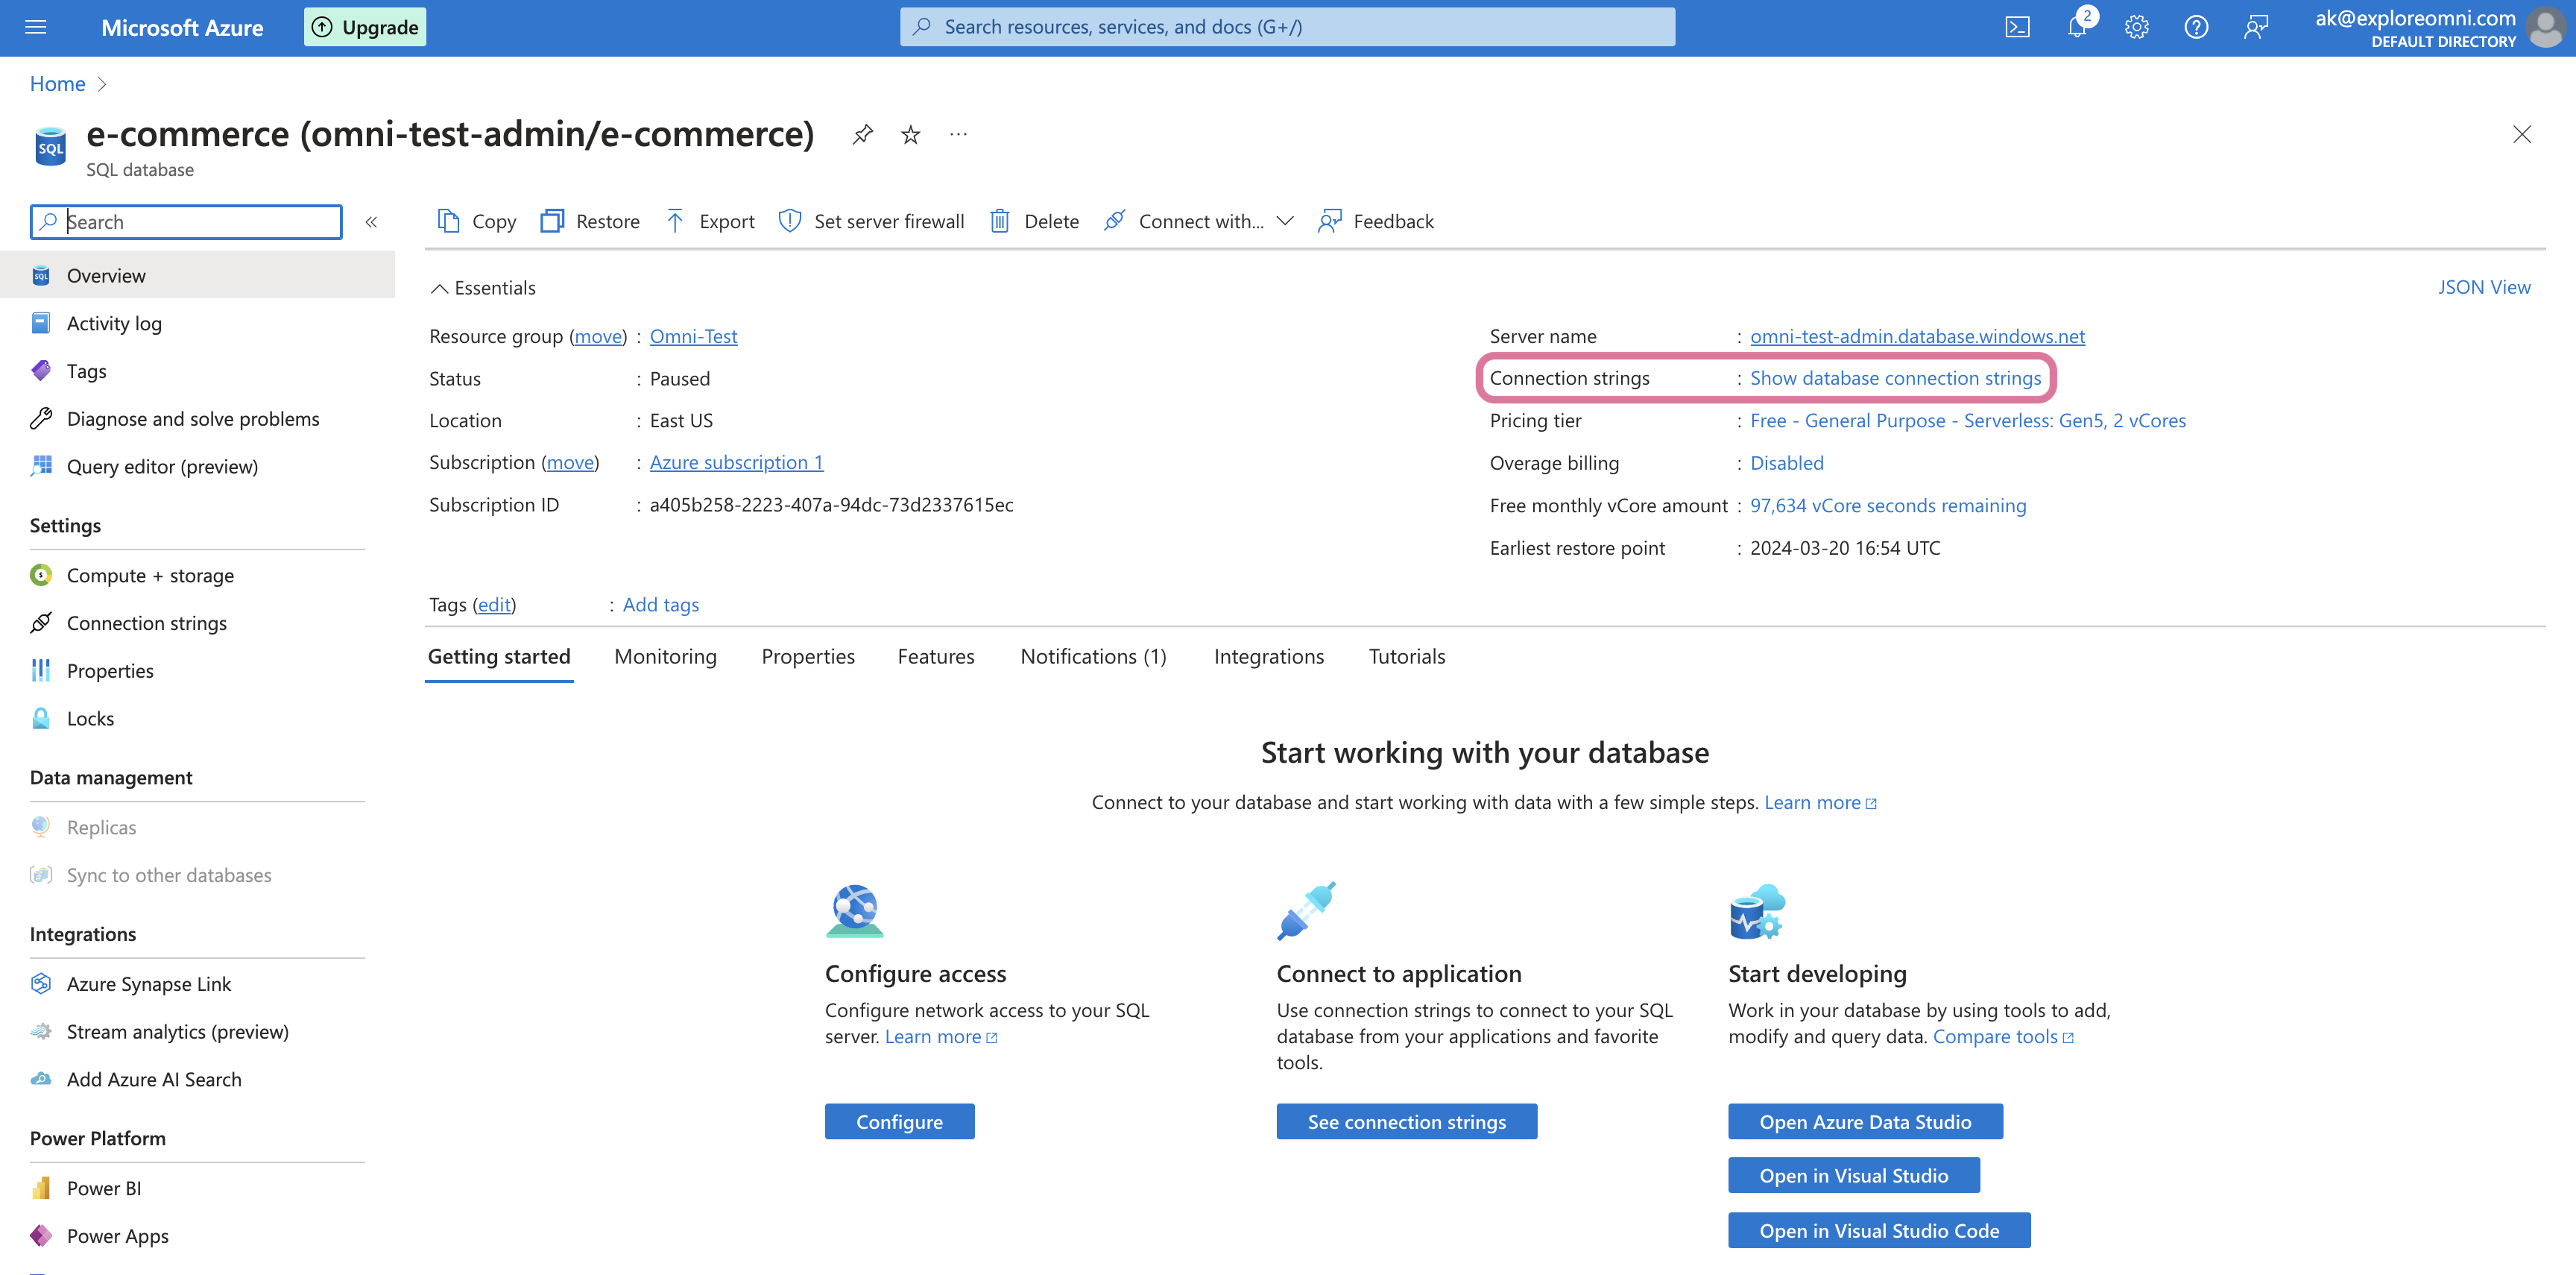The height and width of the screenshot is (1275, 2576).
Task: Open the portal settings gear icon
Action: pyautogui.click(x=2136, y=27)
